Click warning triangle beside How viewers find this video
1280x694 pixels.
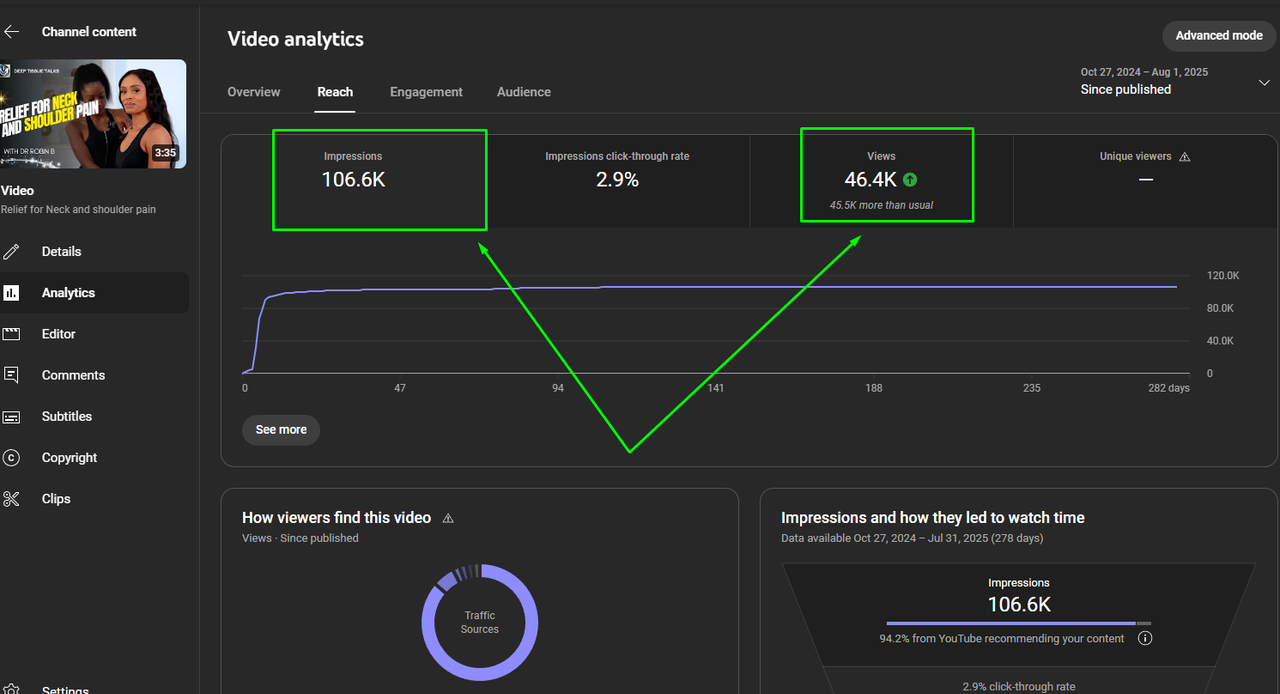tap(448, 518)
